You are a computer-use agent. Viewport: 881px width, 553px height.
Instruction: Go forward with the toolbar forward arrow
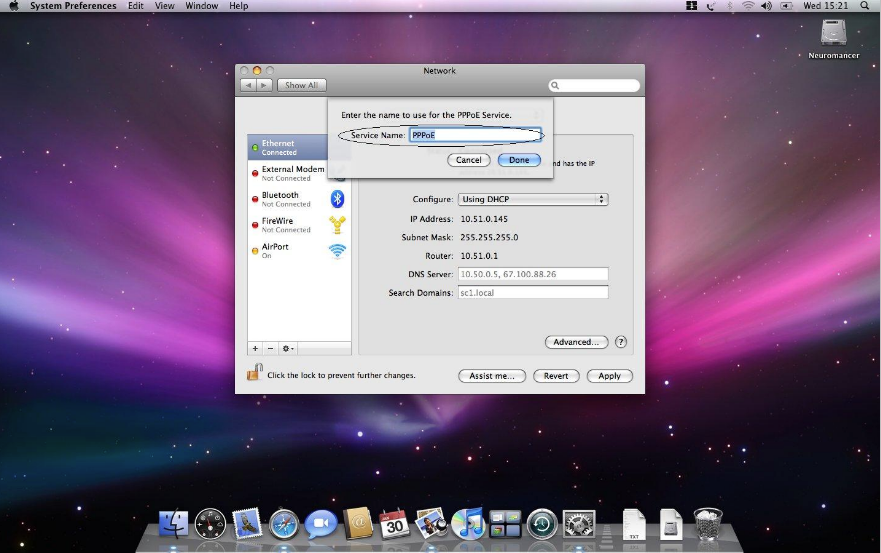264,85
